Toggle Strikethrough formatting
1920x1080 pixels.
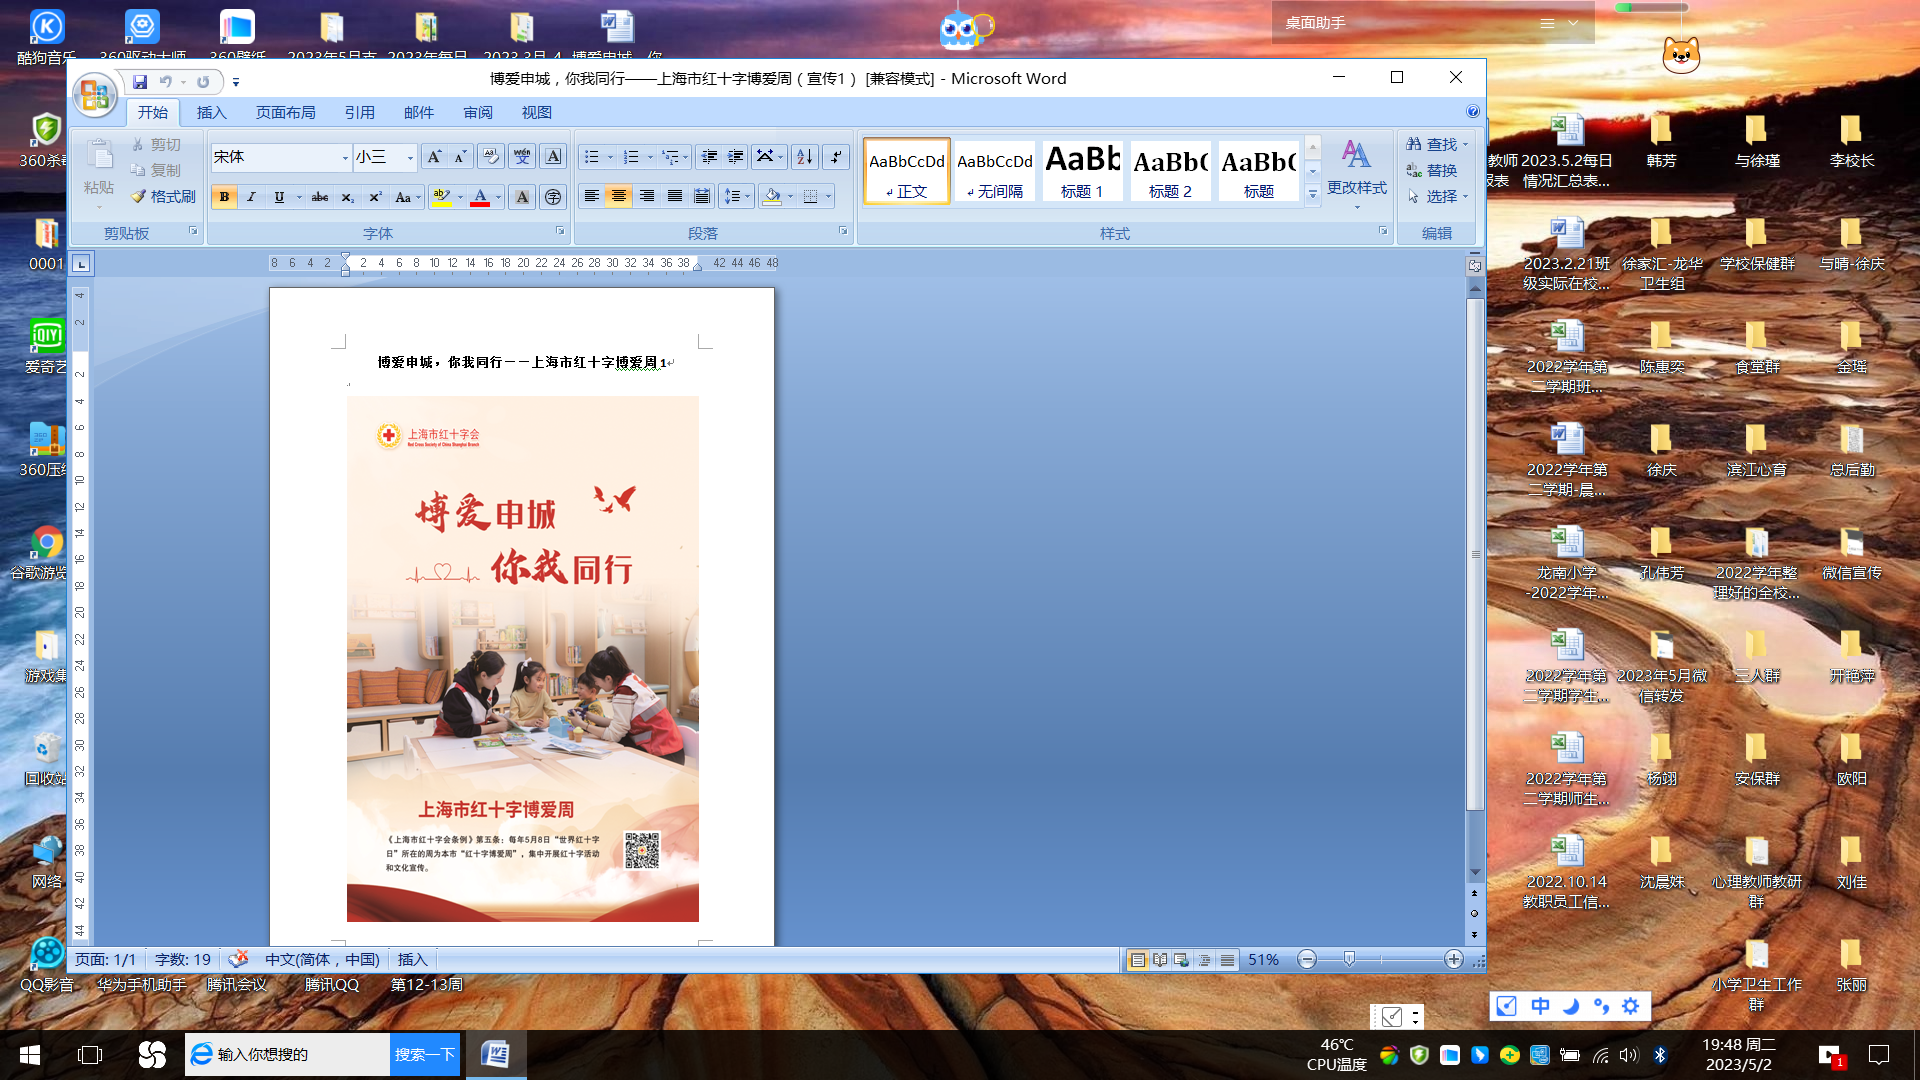pos(320,197)
